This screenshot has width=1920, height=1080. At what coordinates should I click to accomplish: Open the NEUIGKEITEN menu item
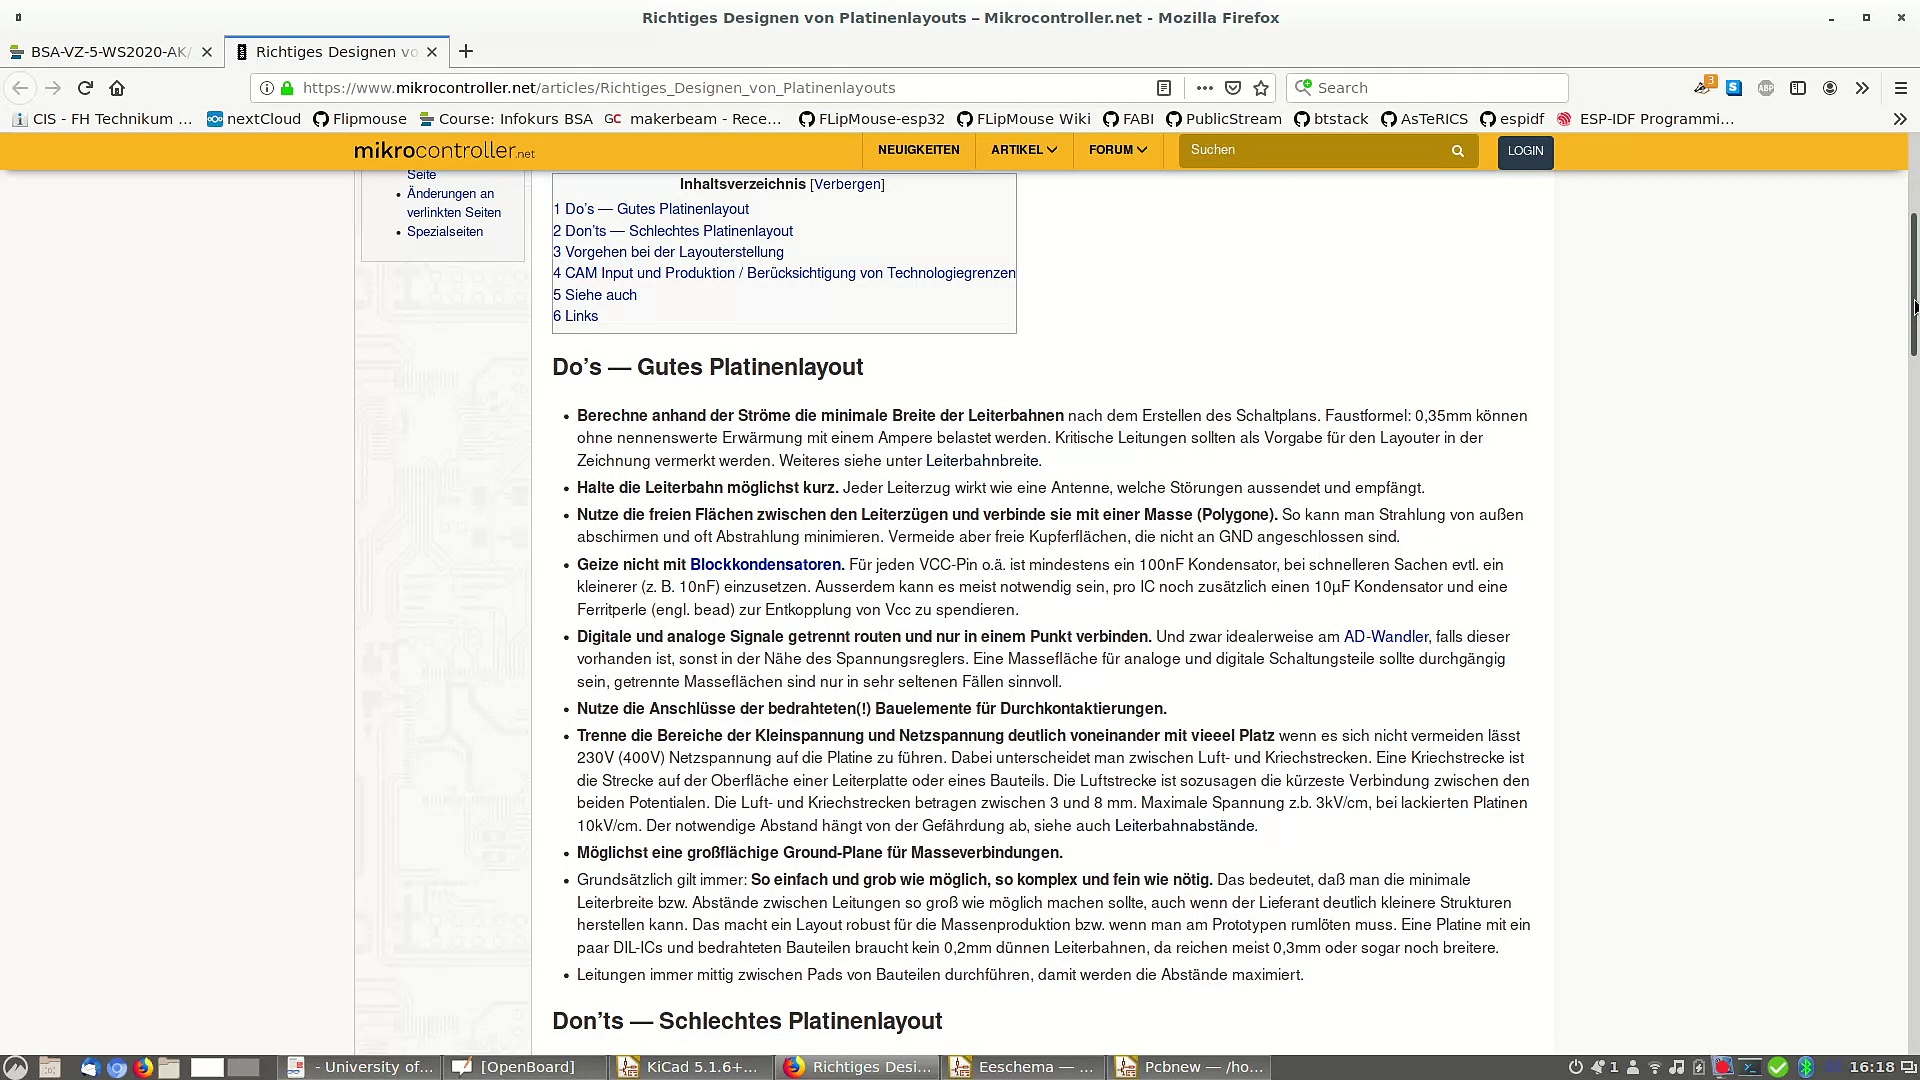[918, 150]
